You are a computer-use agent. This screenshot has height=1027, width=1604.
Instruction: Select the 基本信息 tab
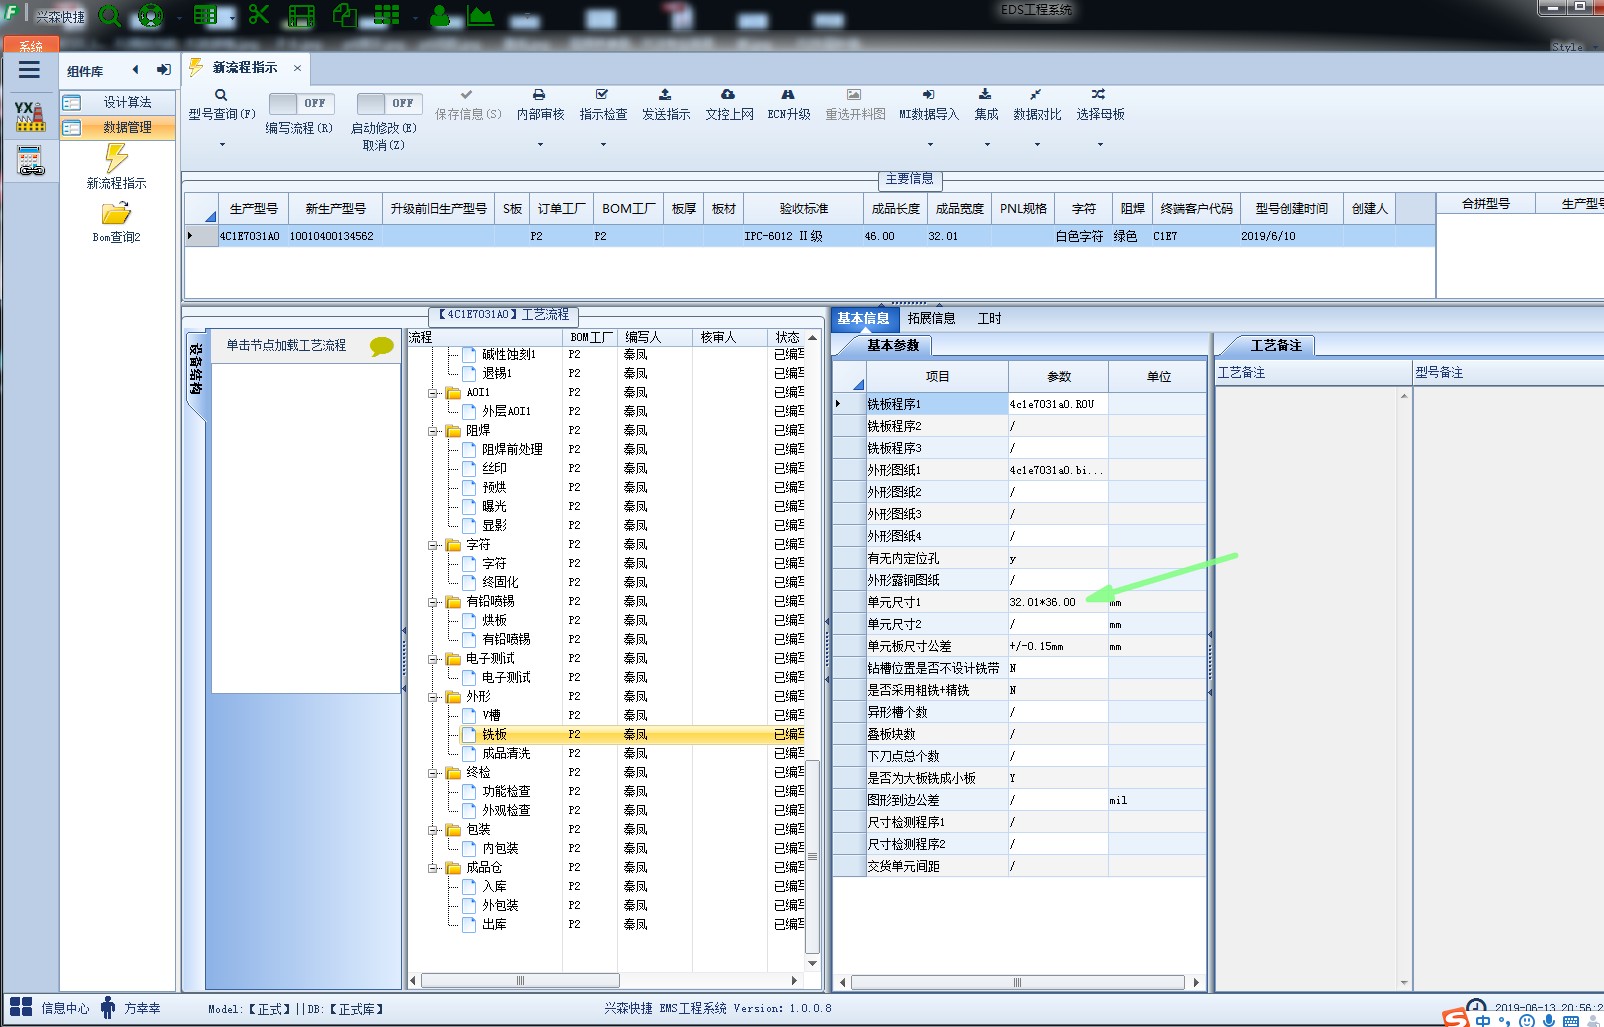[x=863, y=318]
